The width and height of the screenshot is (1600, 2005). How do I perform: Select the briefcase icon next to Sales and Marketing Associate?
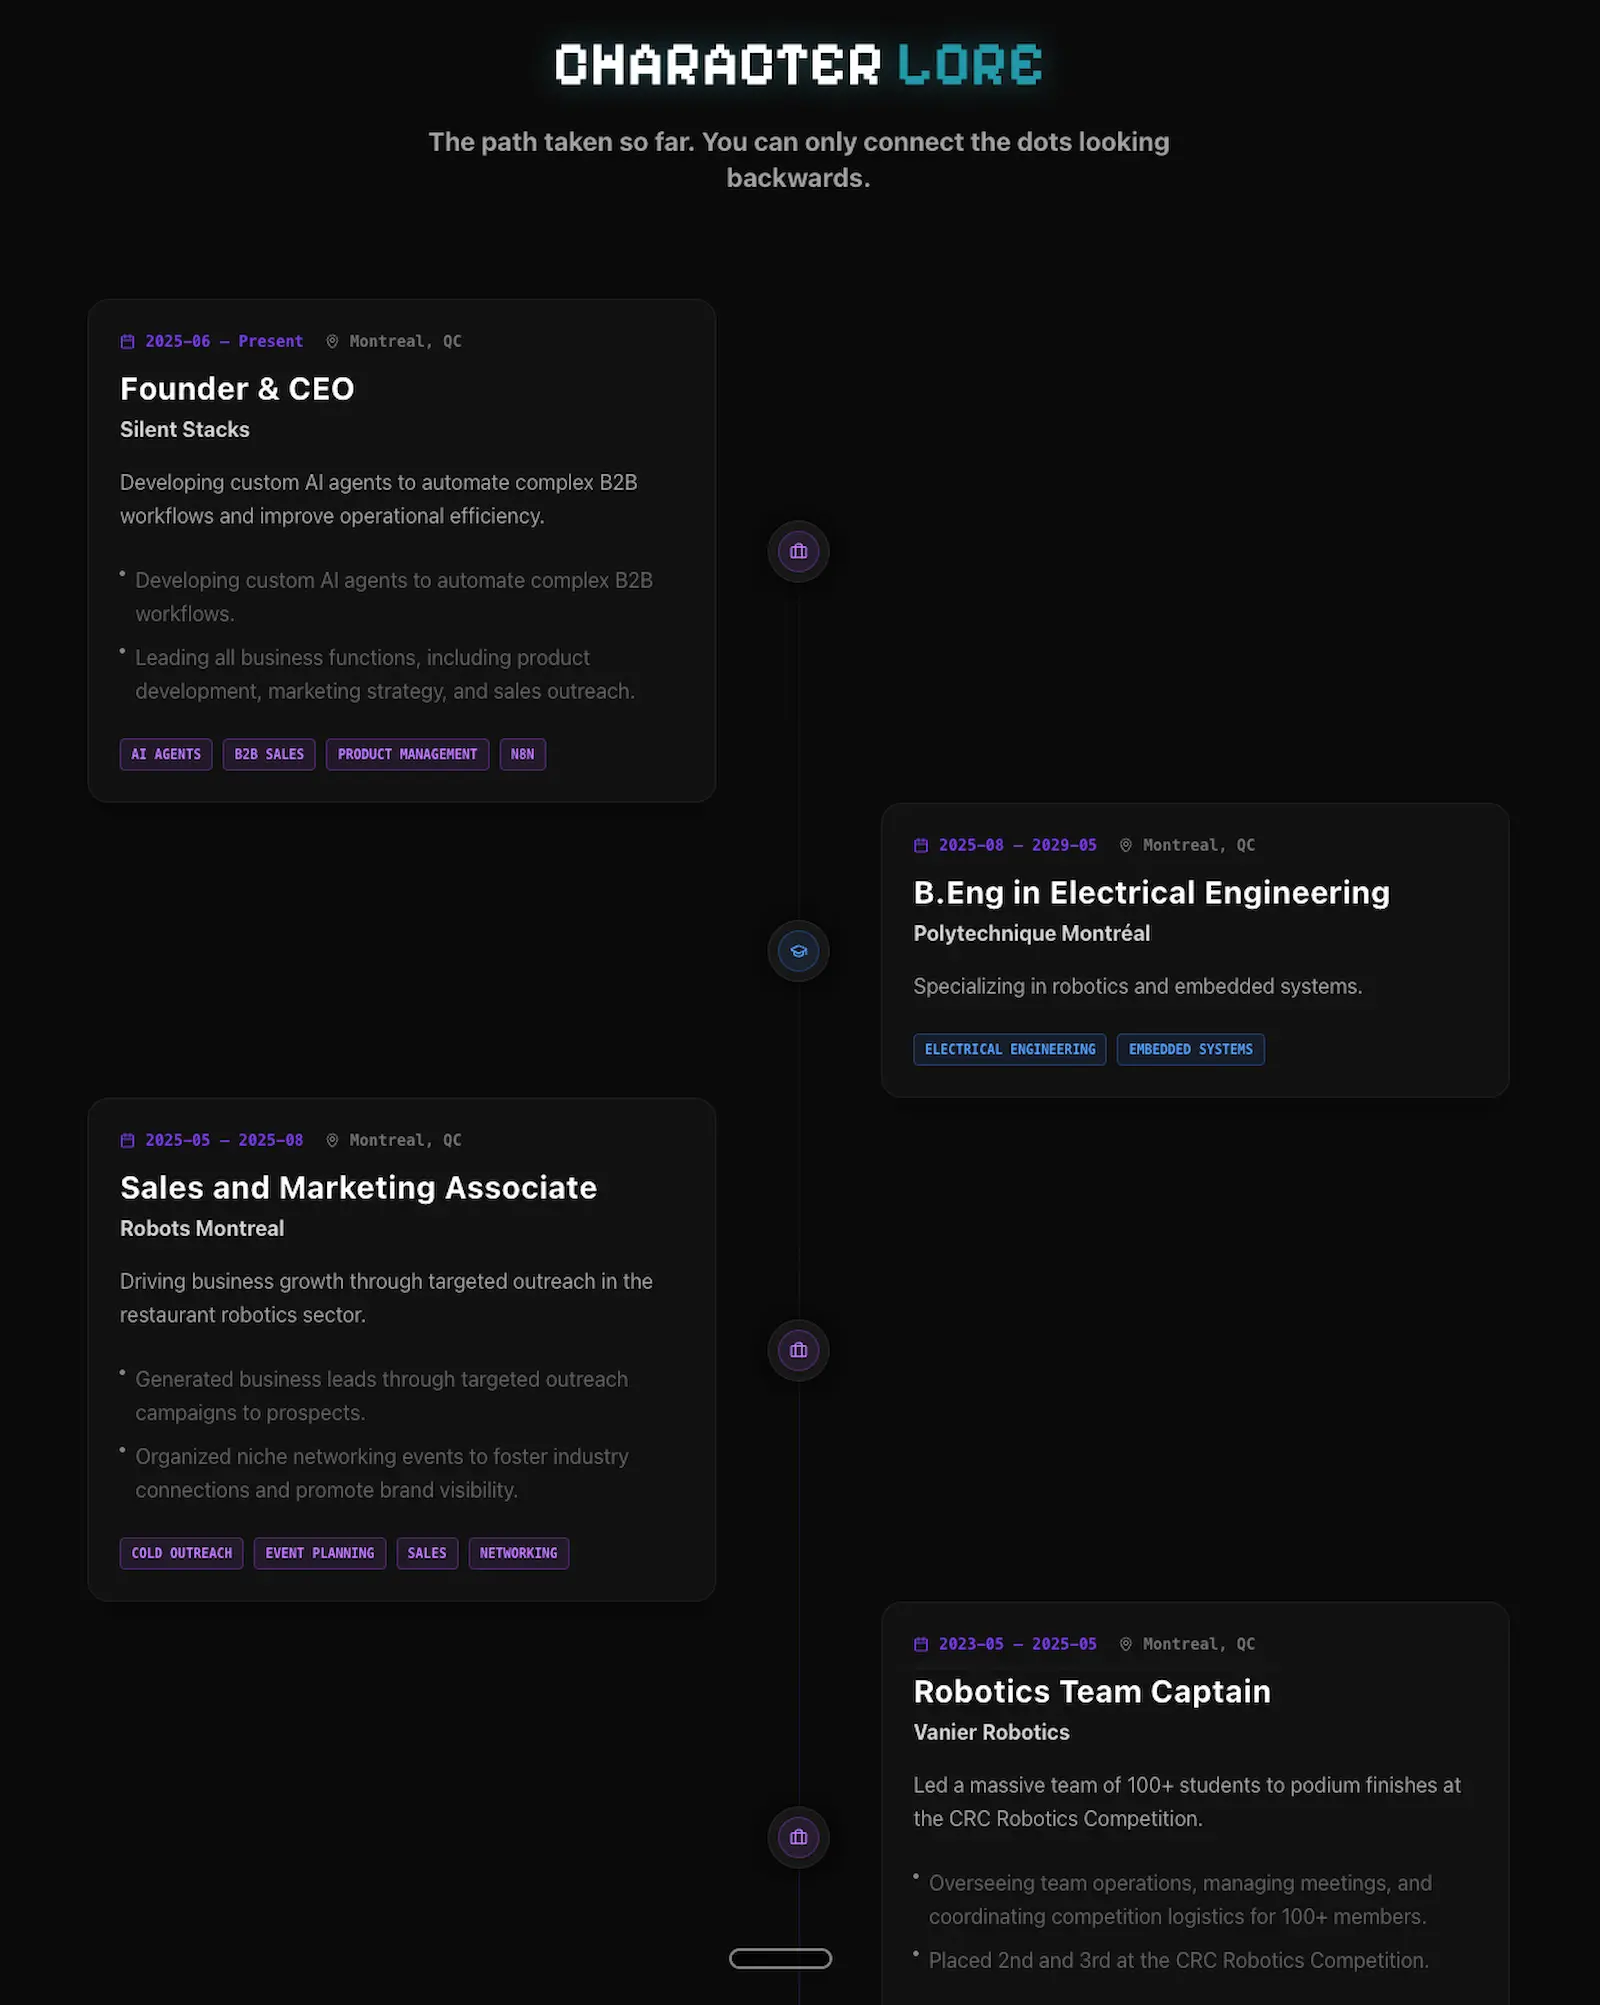797,1349
